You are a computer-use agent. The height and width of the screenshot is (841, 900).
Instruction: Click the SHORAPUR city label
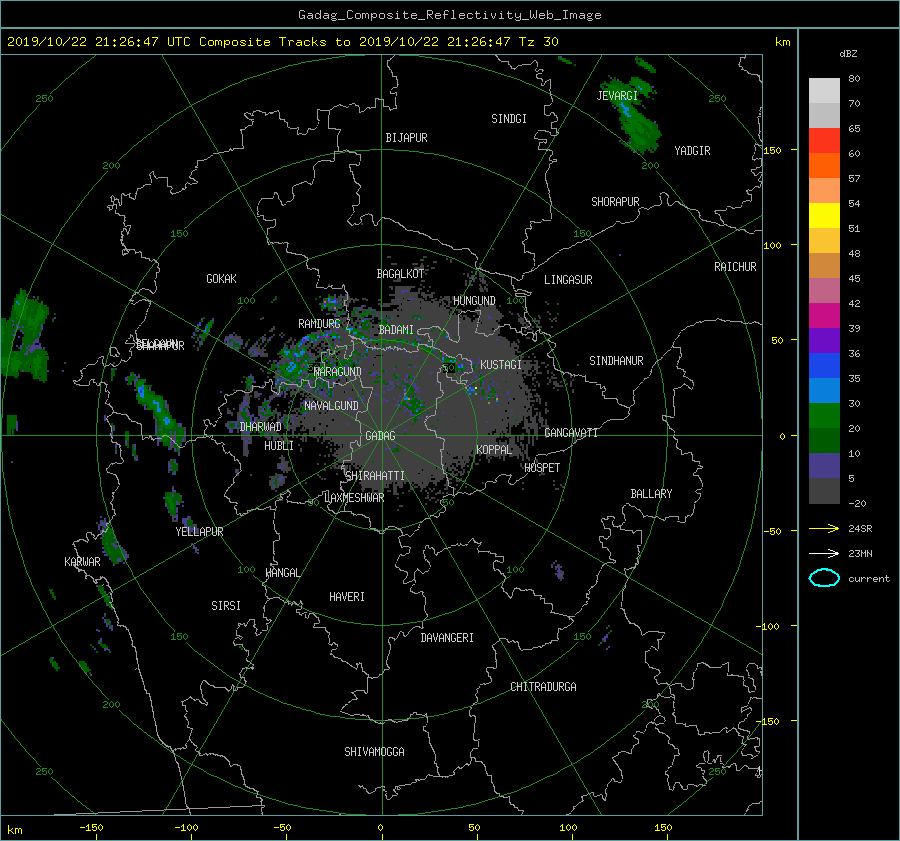pos(615,202)
